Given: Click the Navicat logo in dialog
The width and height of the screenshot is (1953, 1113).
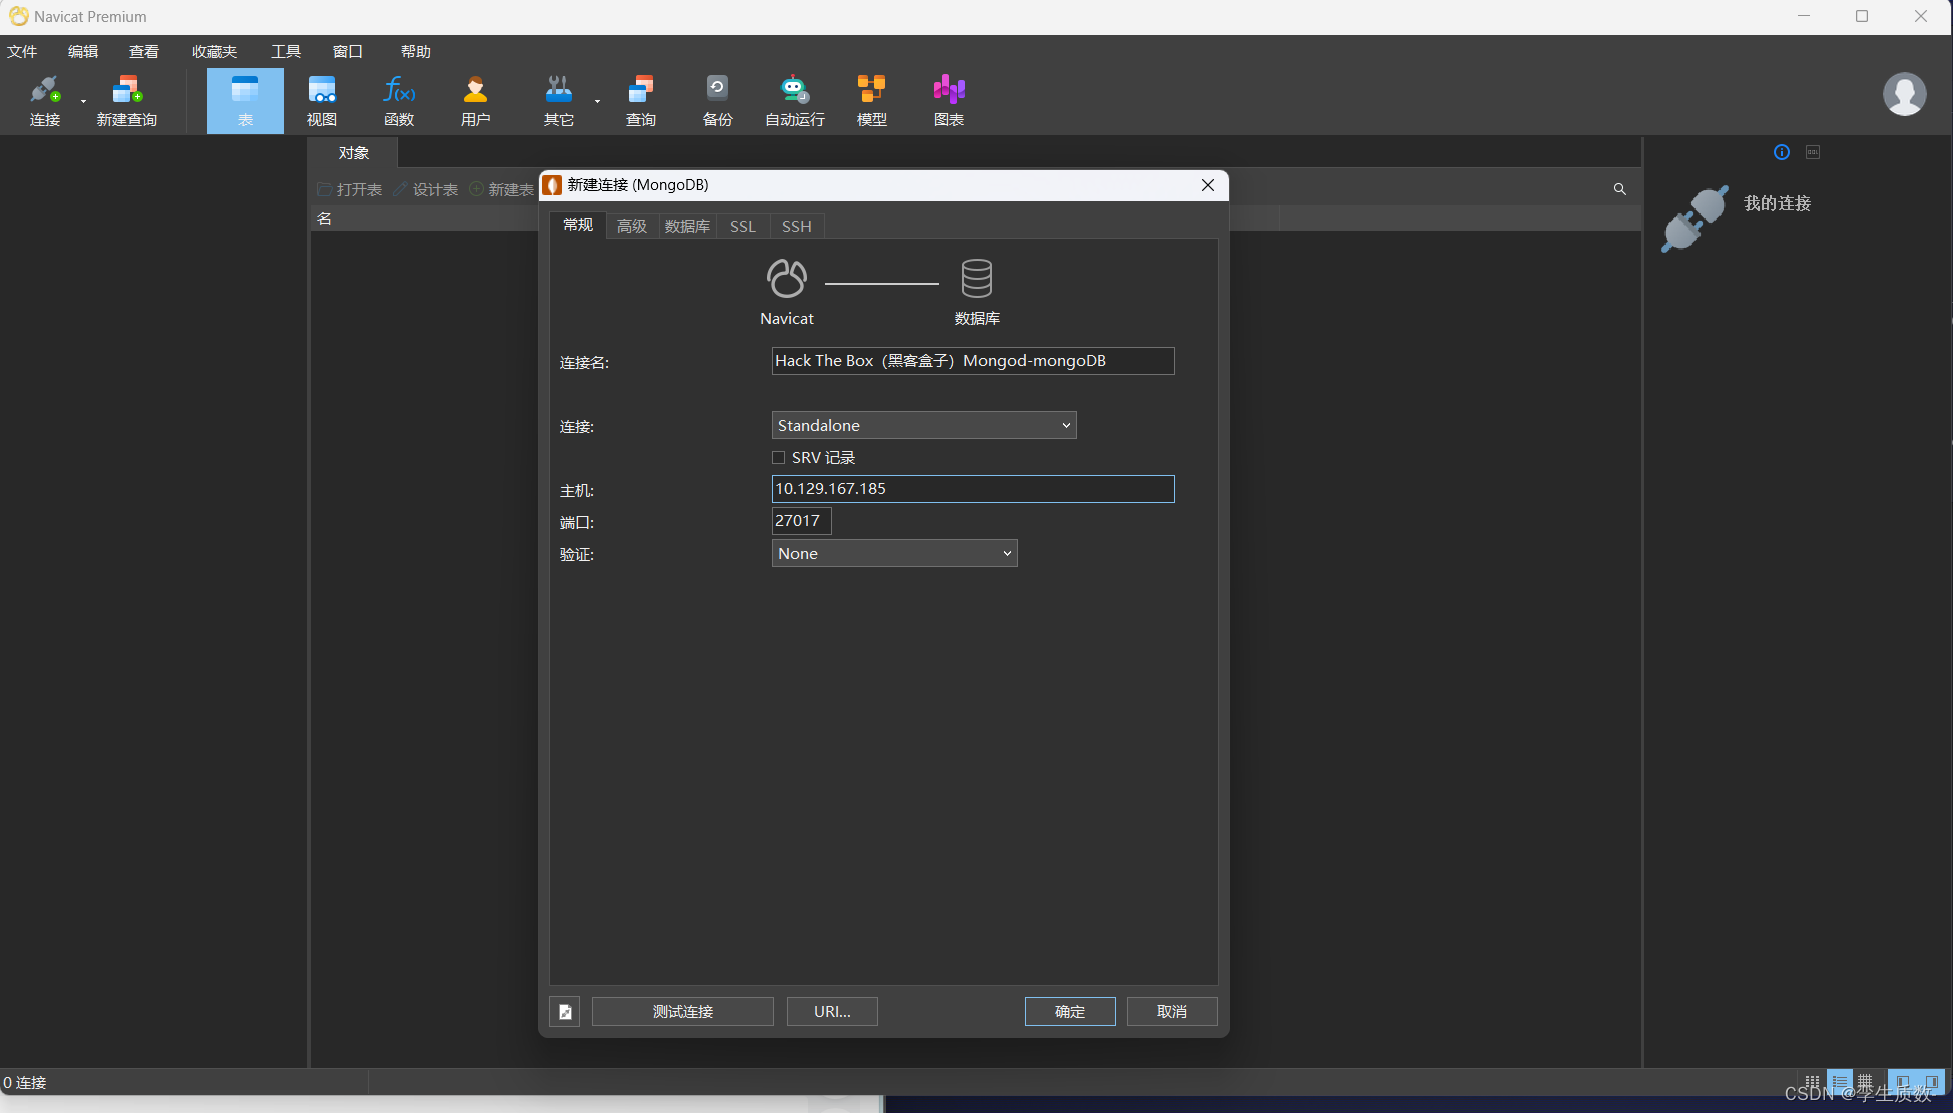Looking at the screenshot, I should point(787,278).
